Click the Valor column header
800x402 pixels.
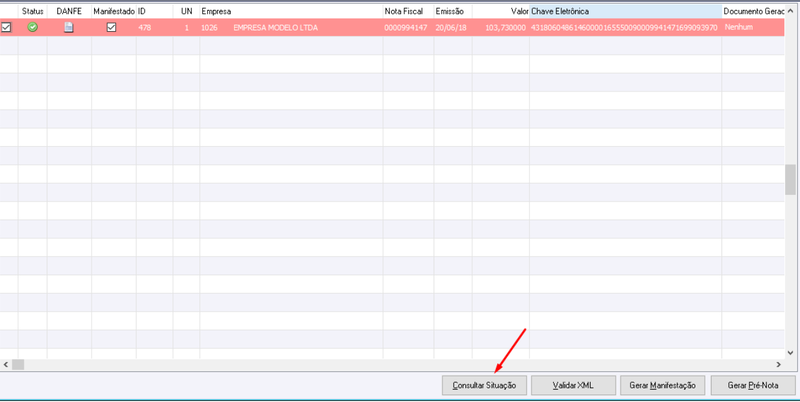tap(501, 11)
